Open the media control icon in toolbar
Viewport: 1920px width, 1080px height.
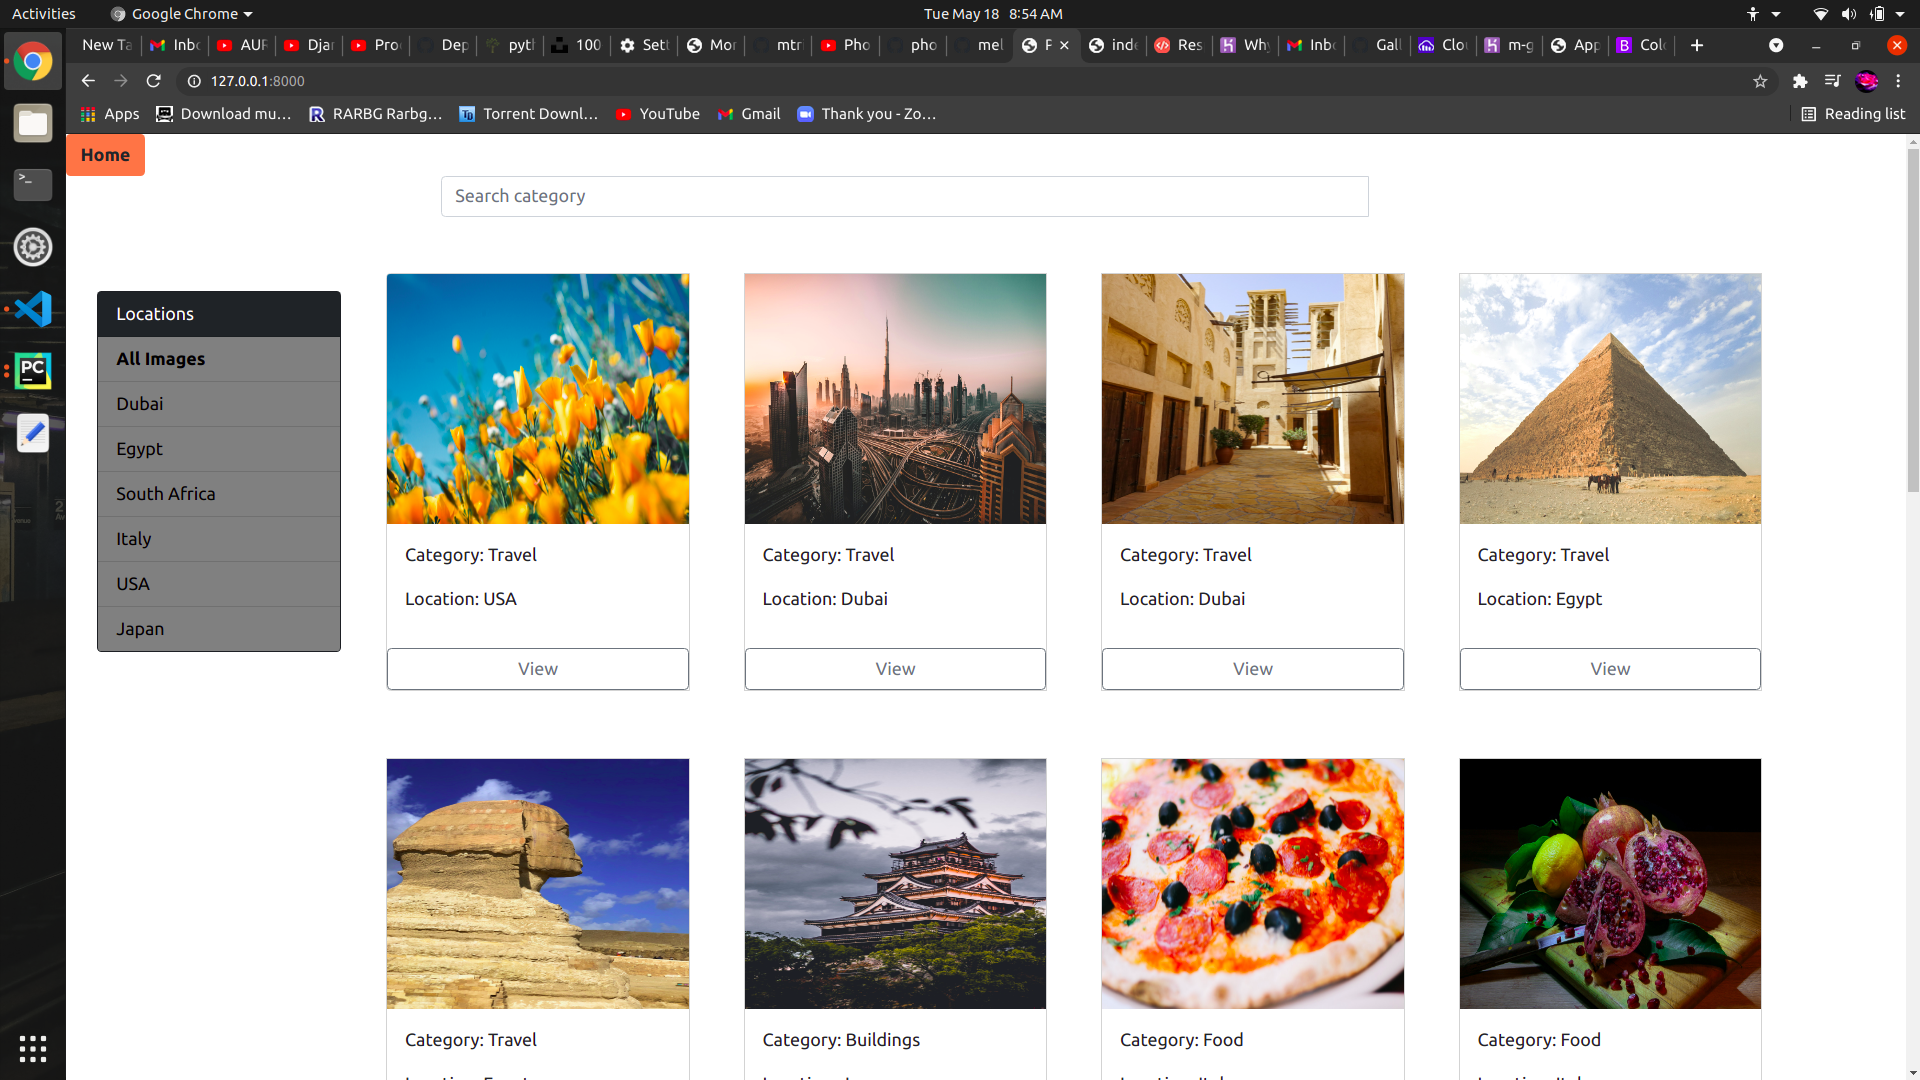click(1832, 81)
